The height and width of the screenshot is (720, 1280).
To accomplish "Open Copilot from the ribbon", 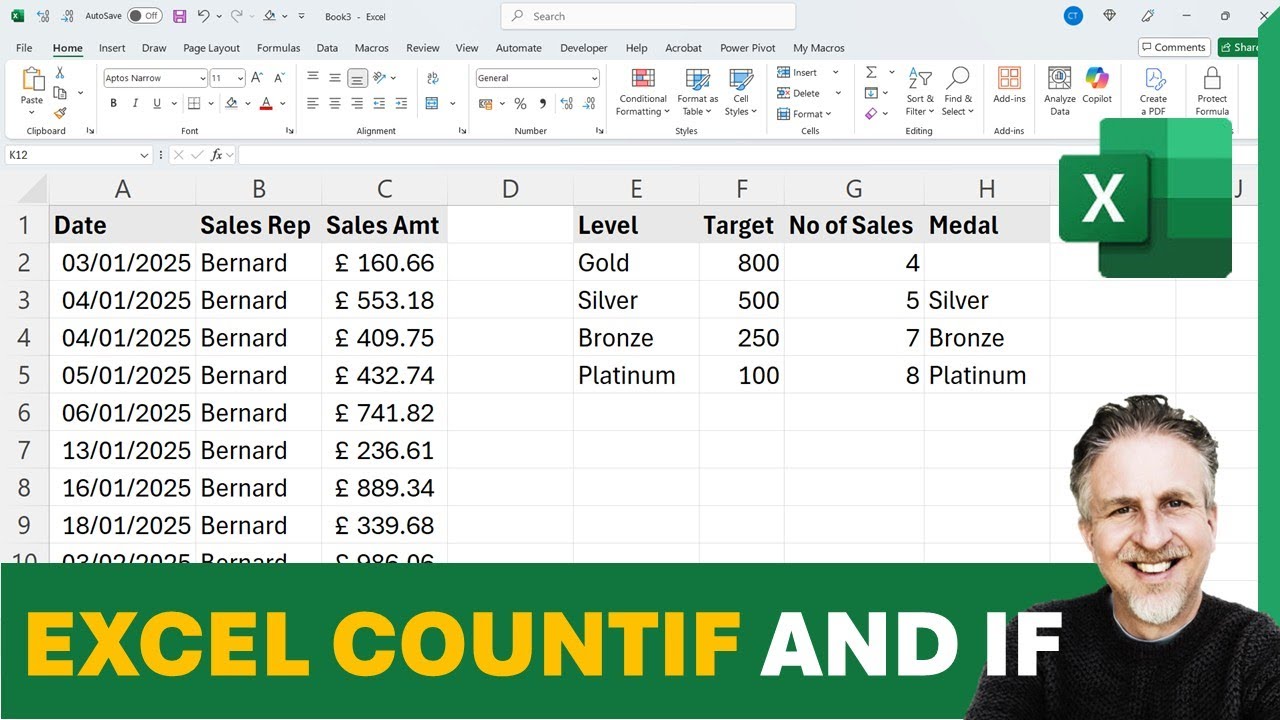I will [1097, 86].
